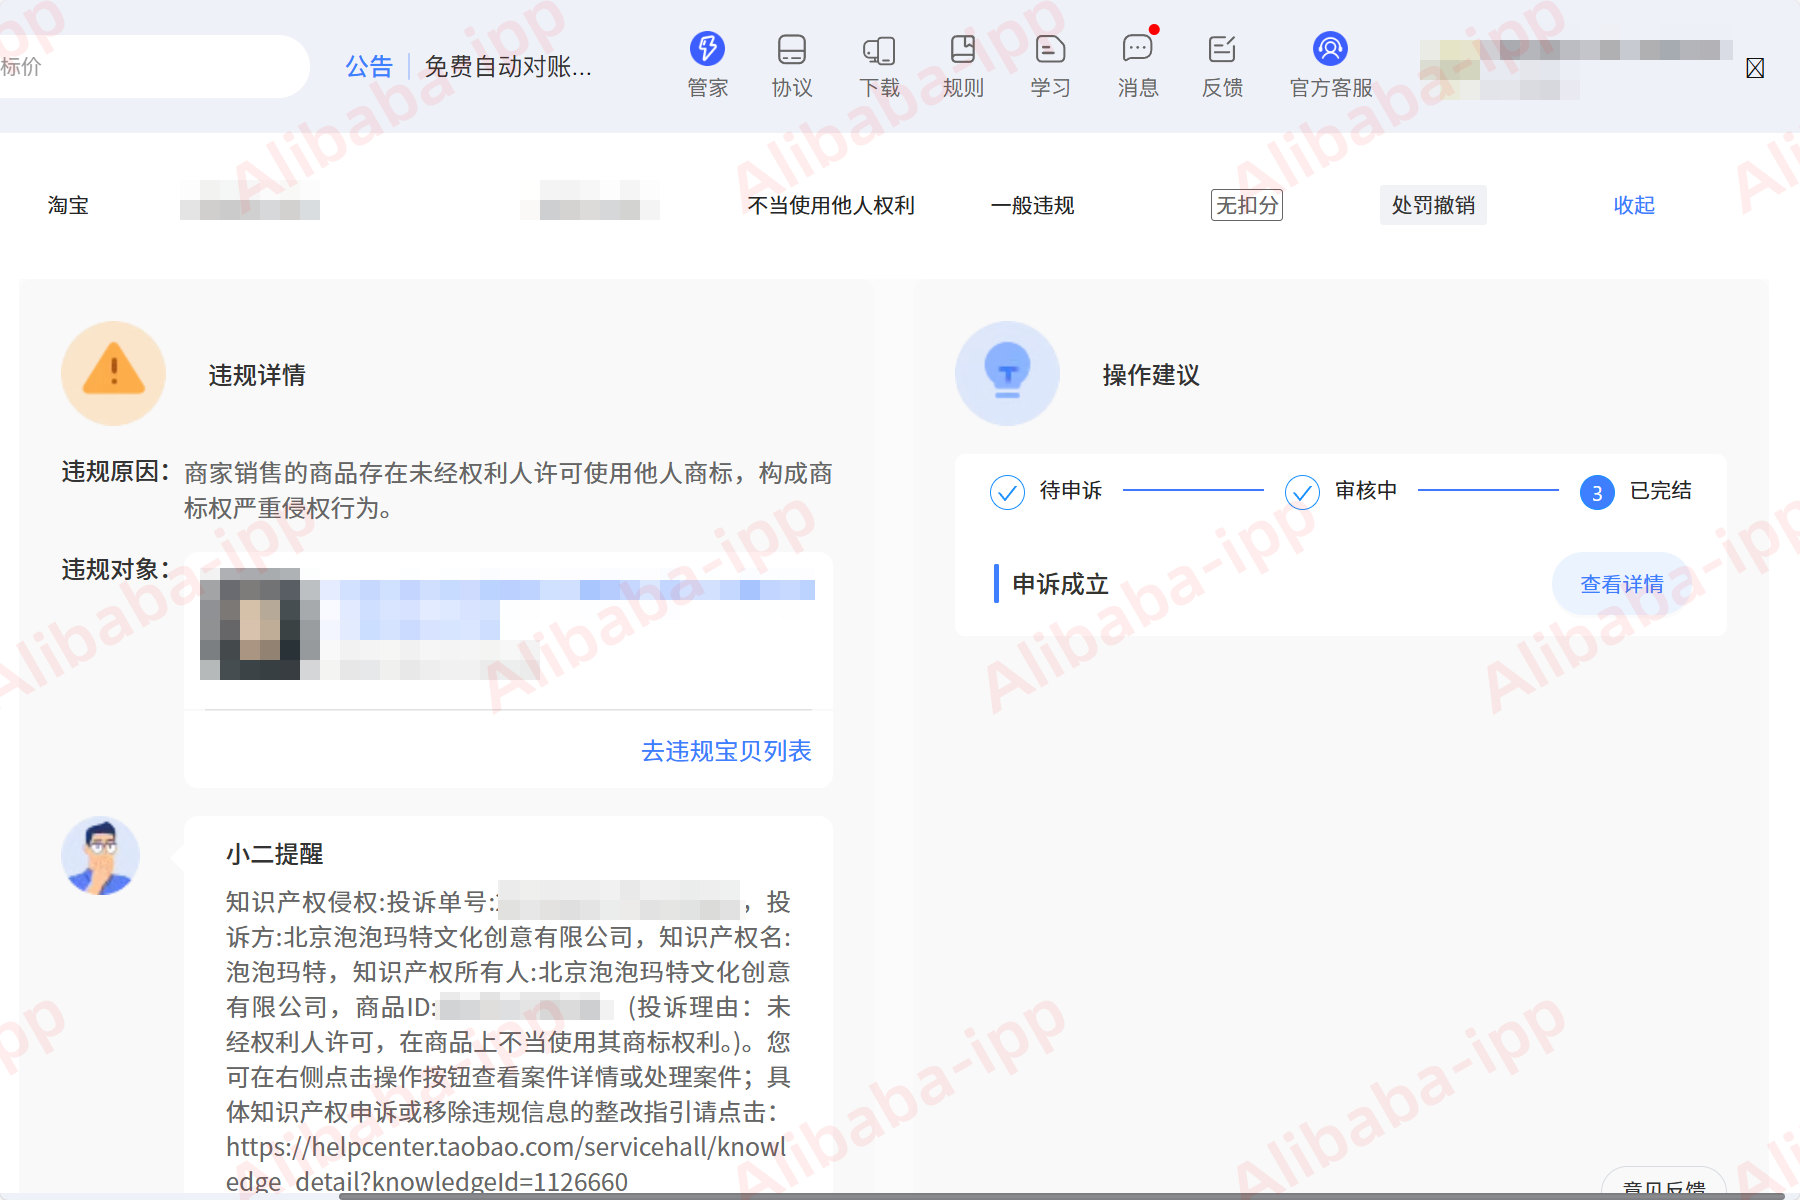Click the orange warning triangle icon
The image size is (1800, 1200).
tap(113, 373)
